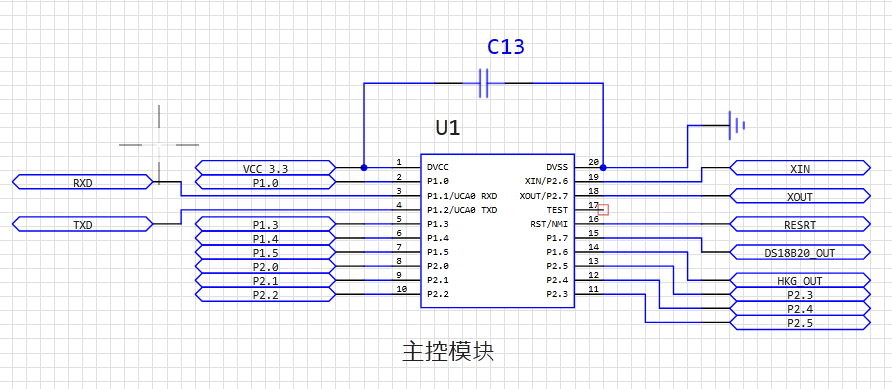Click the DVCC pin name in U1
This screenshot has width=892, height=389.
point(438,168)
